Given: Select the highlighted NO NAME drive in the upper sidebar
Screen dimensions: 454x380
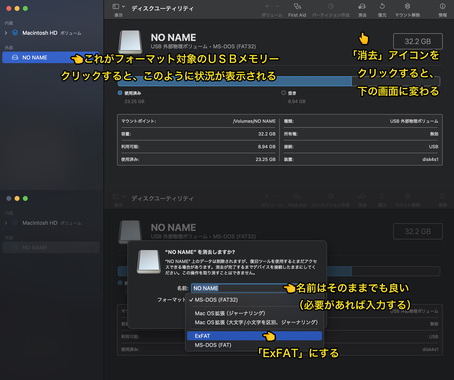Looking at the screenshot, I should point(51,57).
